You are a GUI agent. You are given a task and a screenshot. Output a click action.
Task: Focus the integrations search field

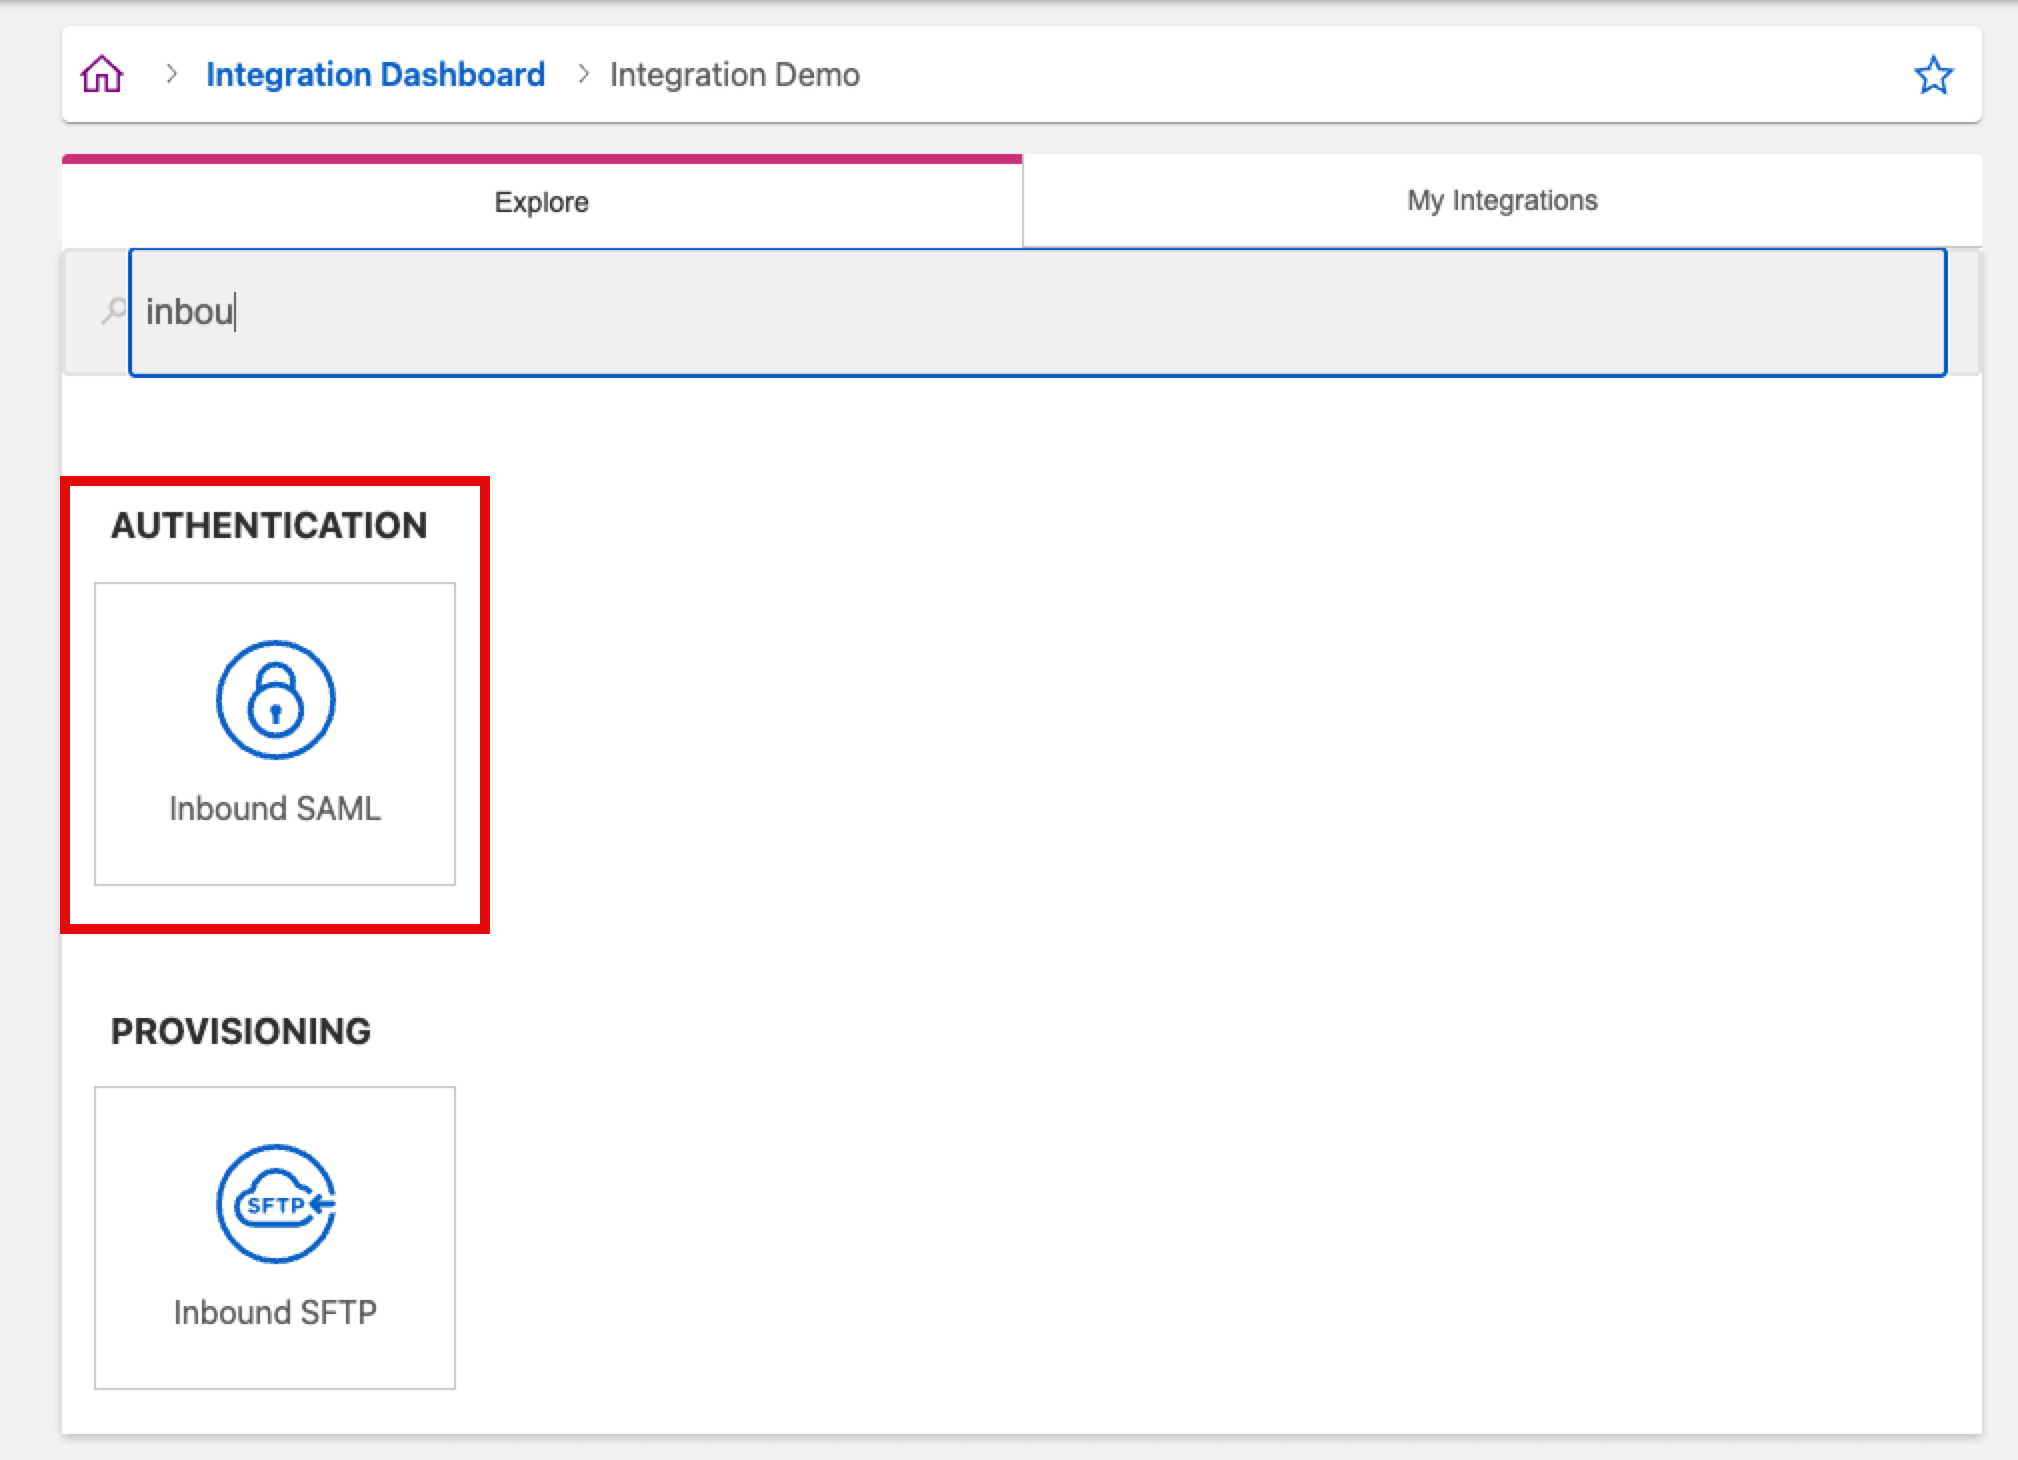click(x=1037, y=312)
